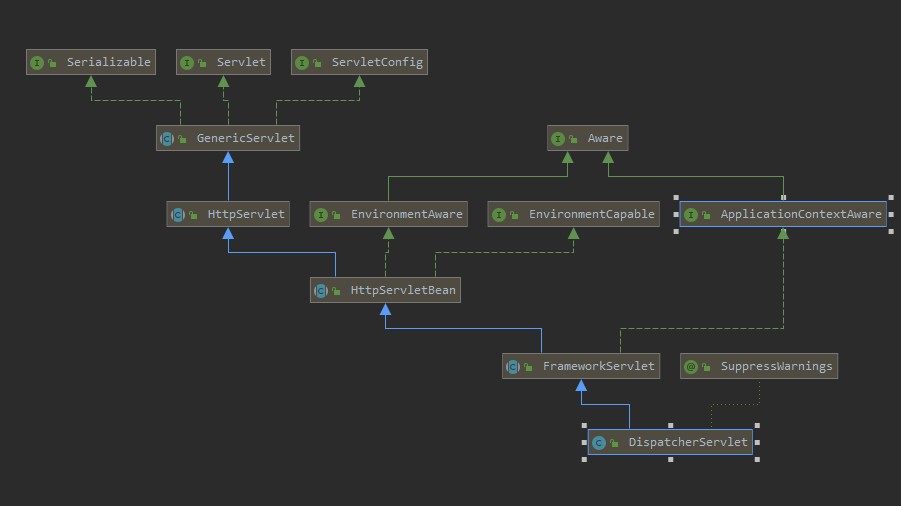Click the class icon on DispatcherServlet node
Image resolution: width=901 pixels, height=506 pixels.
[x=598, y=442]
